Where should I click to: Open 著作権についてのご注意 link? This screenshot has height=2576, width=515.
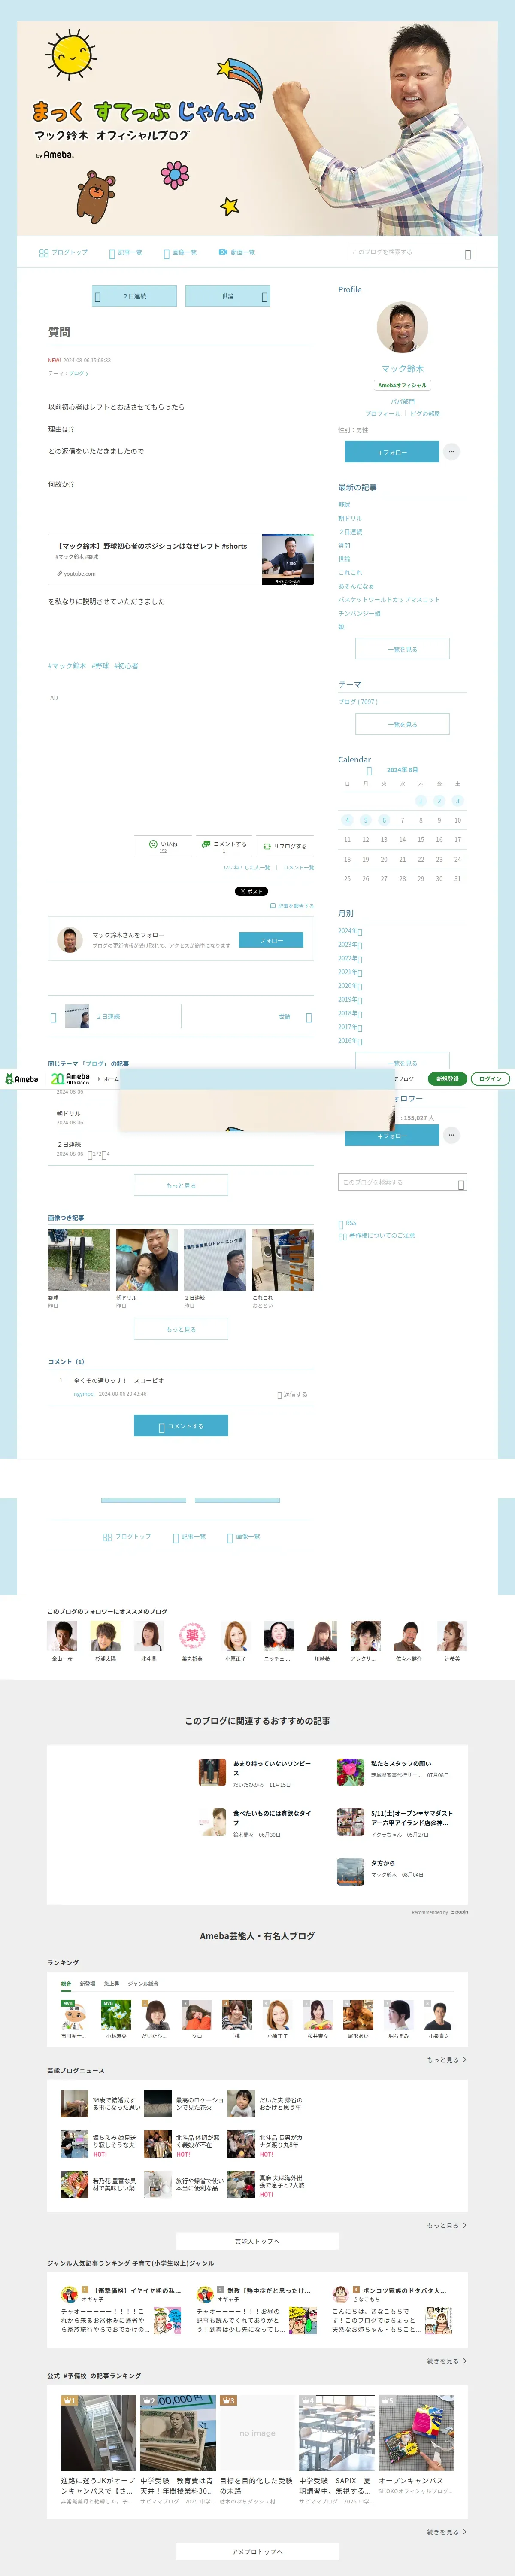(377, 1236)
